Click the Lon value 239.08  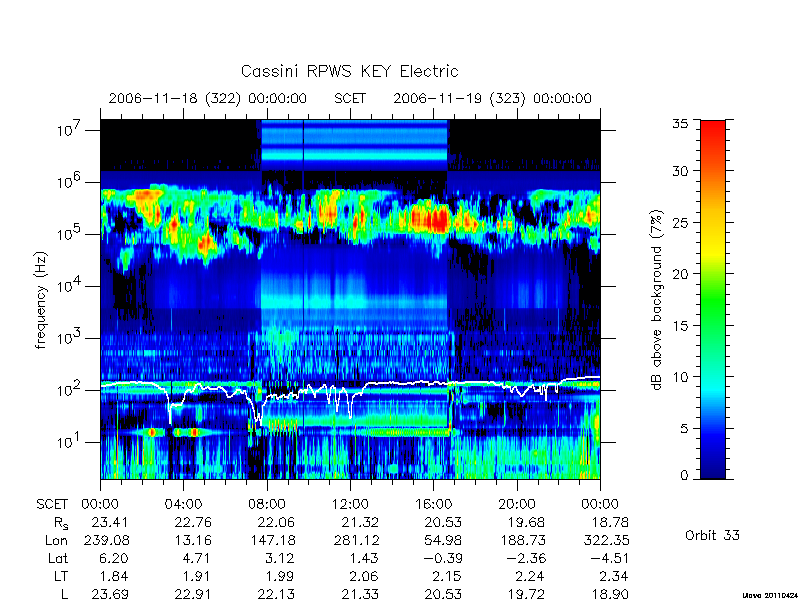[106, 540]
